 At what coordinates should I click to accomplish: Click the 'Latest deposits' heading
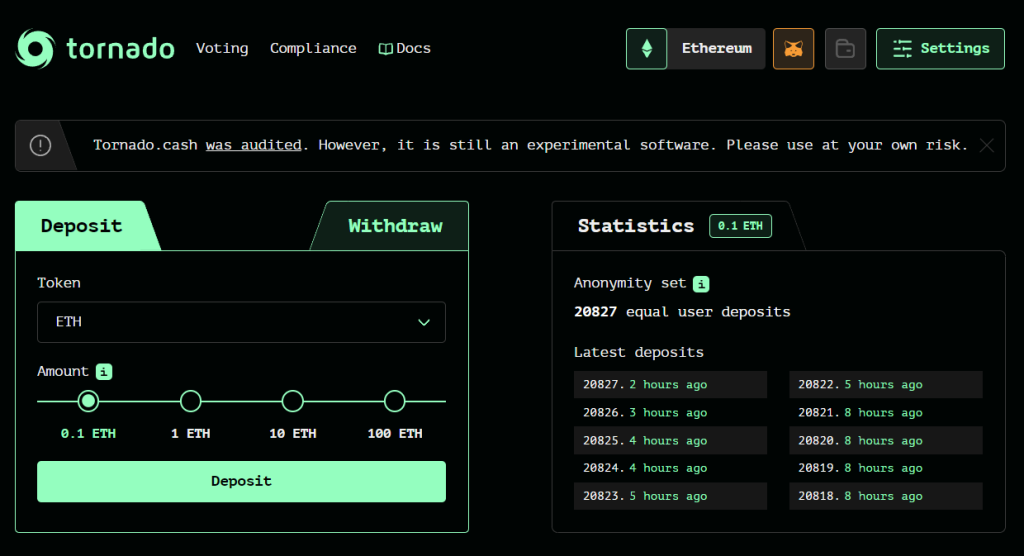coord(639,353)
